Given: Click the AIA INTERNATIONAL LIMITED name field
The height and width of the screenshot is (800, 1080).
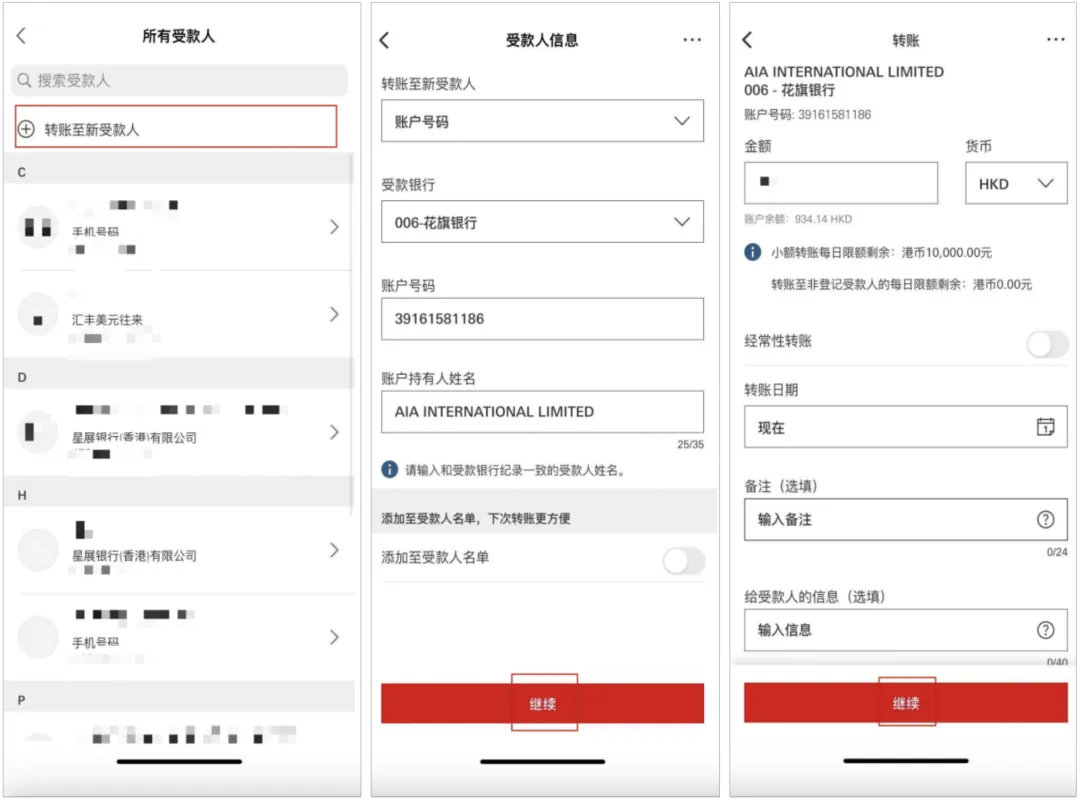Looking at the screenshot, I should coord(543,412).
